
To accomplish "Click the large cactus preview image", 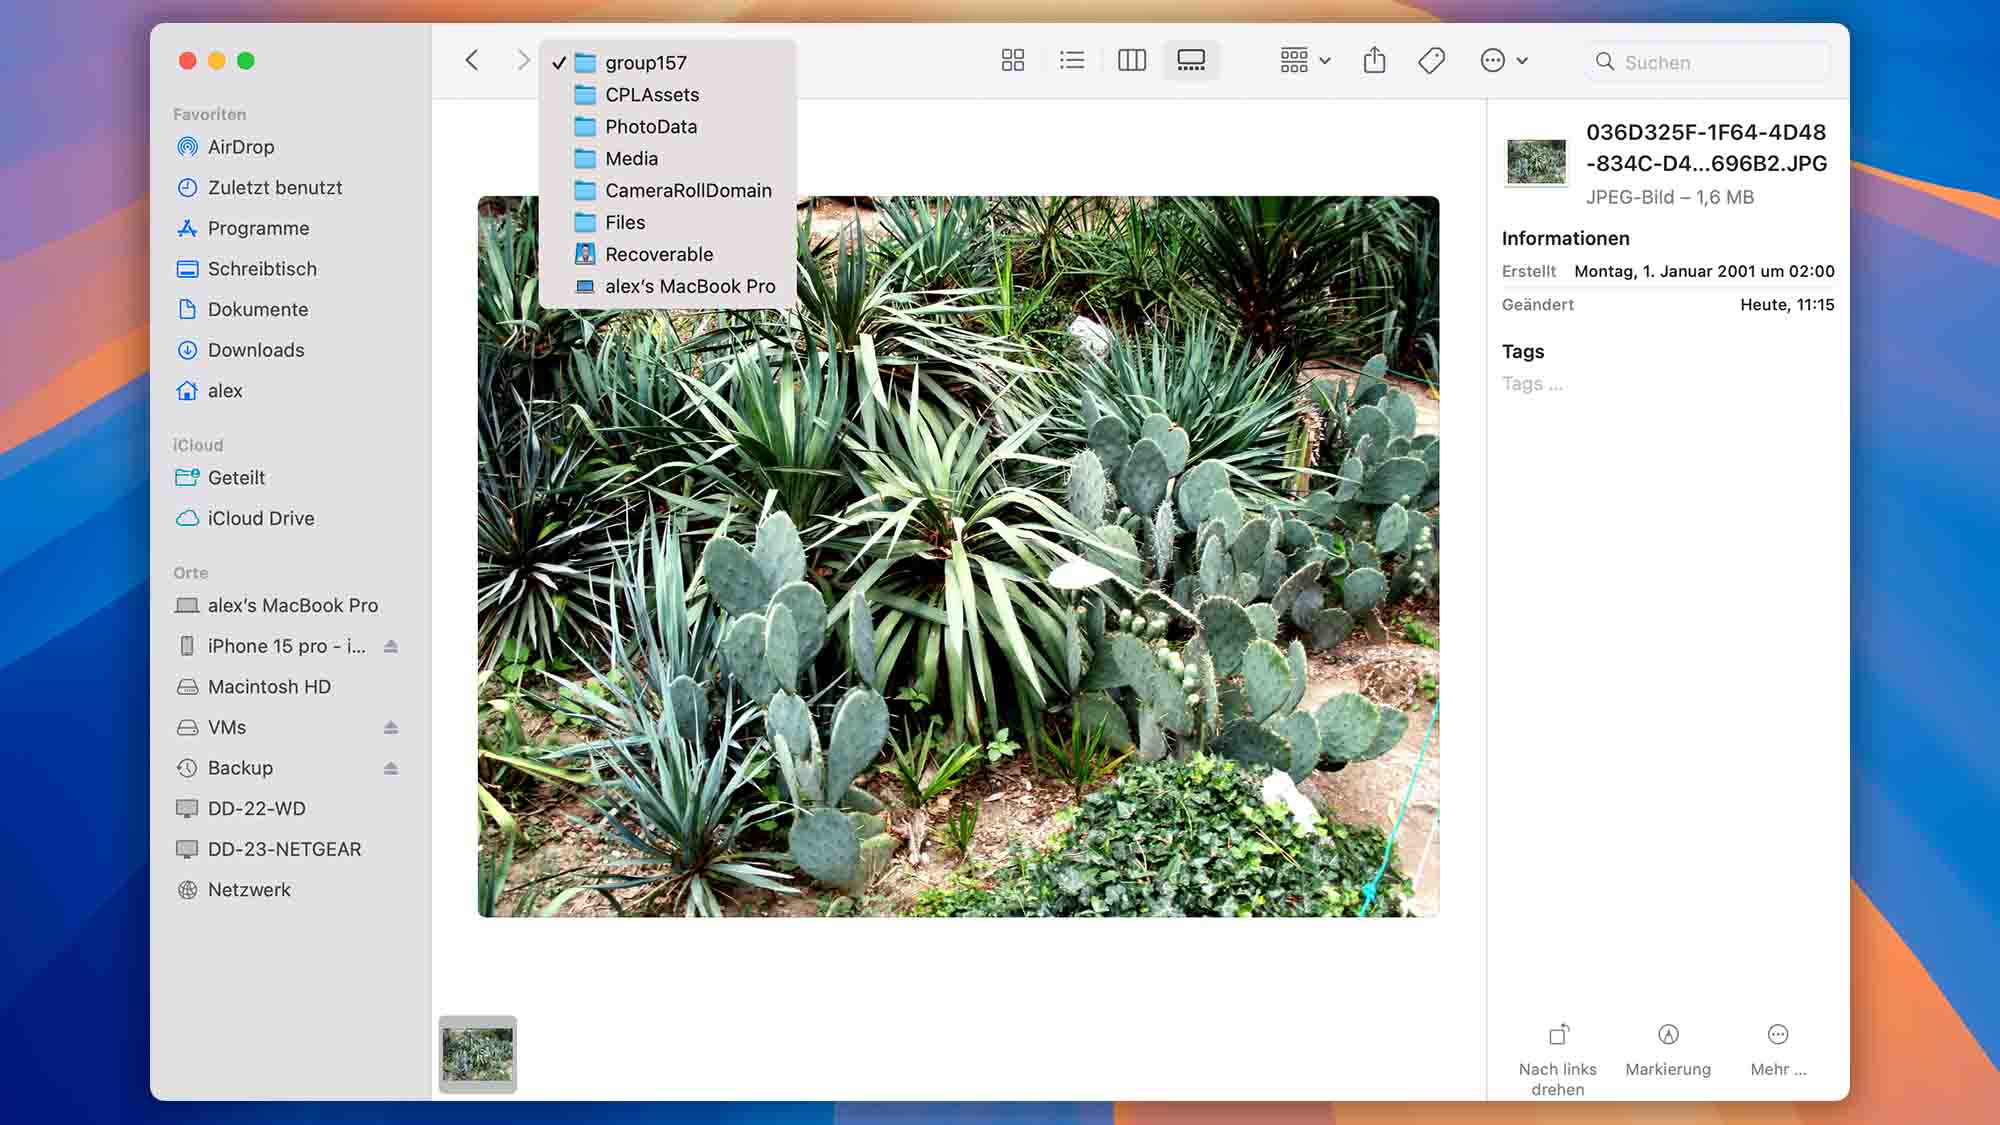I will click(x=958, y=557).
